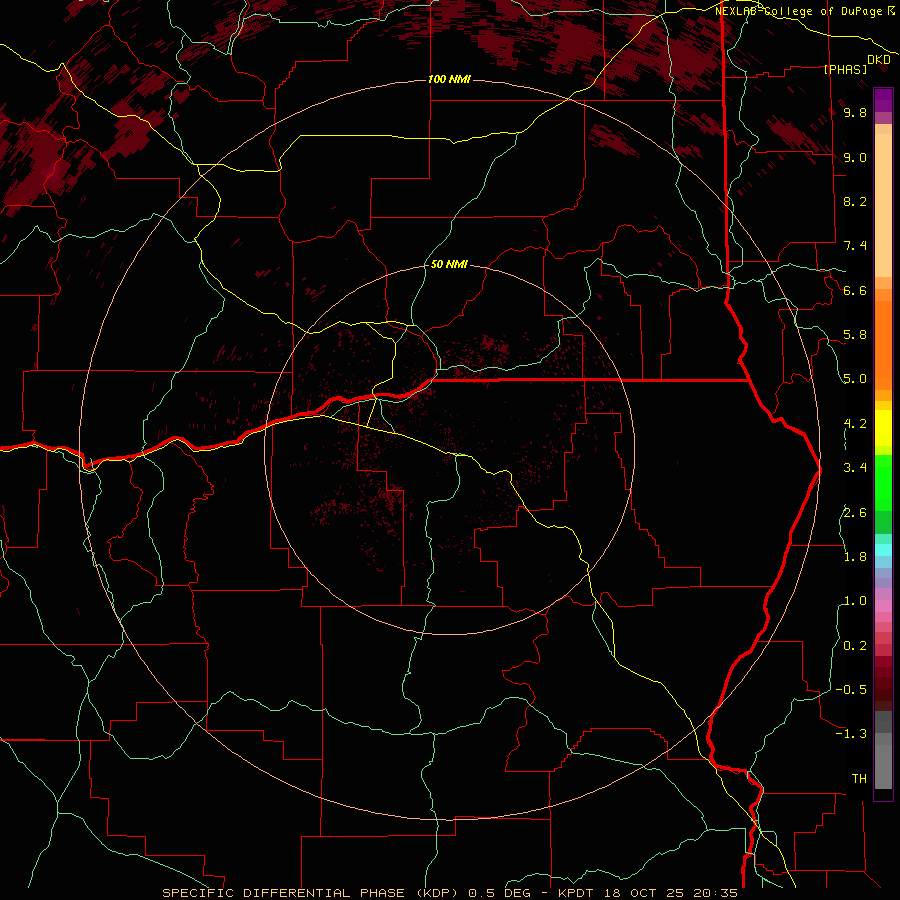Click the 18 OCT 25 date in the caption
The image size is (900, 900).
pos(643,893)
